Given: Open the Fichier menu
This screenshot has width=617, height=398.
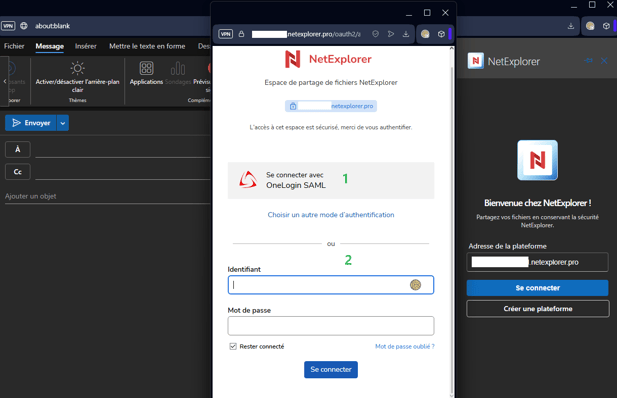Looking at the screenshot, I should point(14,46).
